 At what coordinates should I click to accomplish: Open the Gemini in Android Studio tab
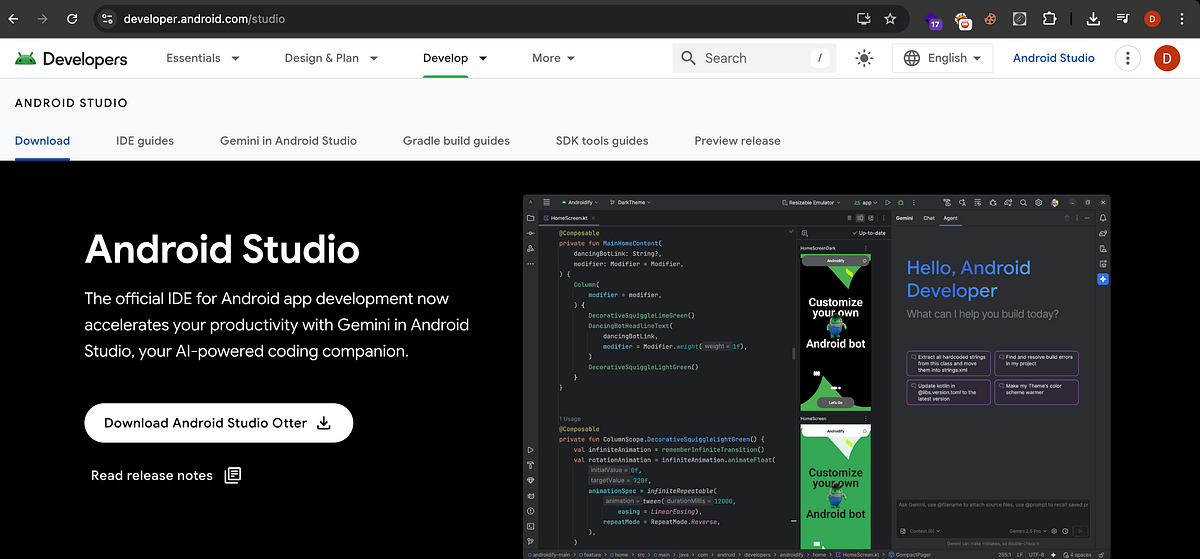coord(288,141)
